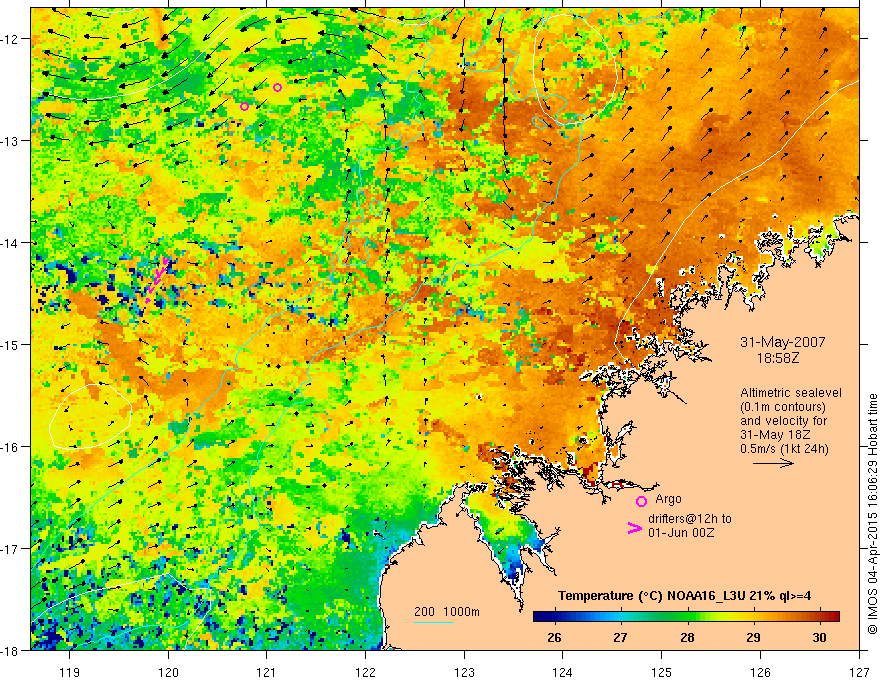Click the temperature color bar
The width and height of the screenshot is (880, 680).
[x=686, y=616]
